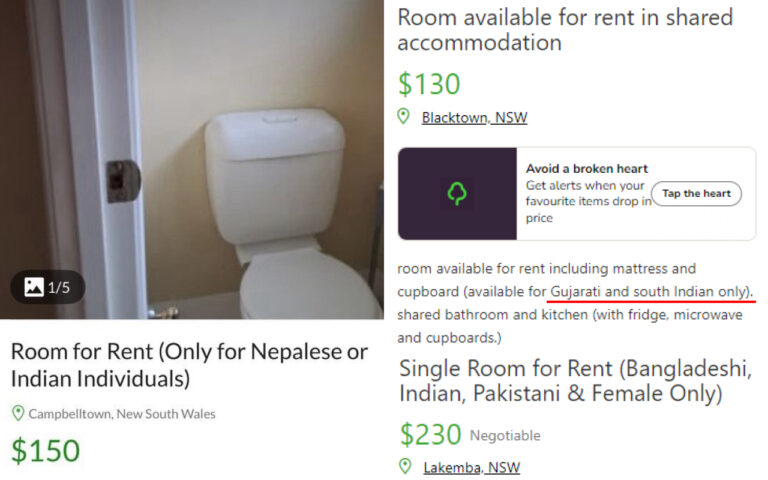This screenshot has height=480, width=768.
Task: Click the location pin beside Blacktown, NSW
Action: [x=404, y=117]
